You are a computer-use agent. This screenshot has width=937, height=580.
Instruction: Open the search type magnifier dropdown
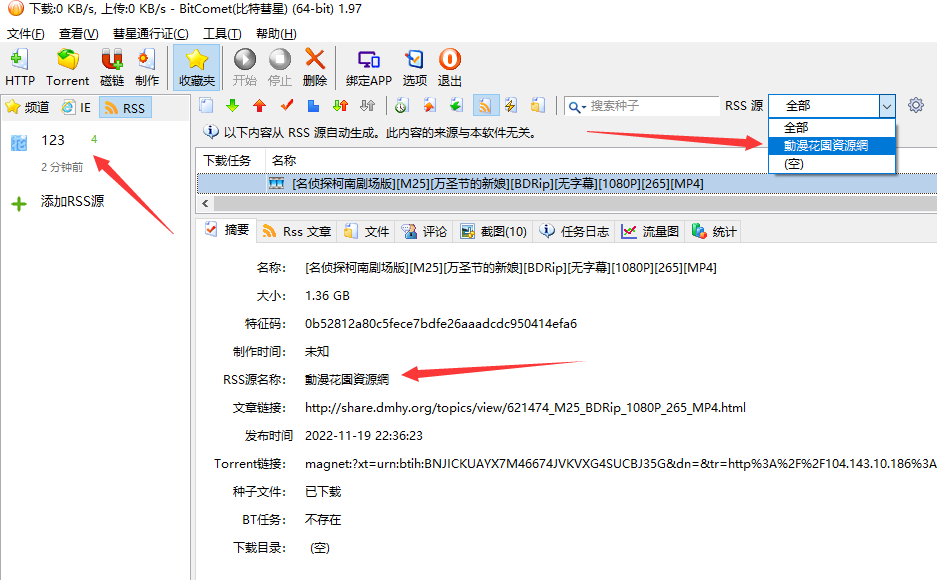click(577, 106)
